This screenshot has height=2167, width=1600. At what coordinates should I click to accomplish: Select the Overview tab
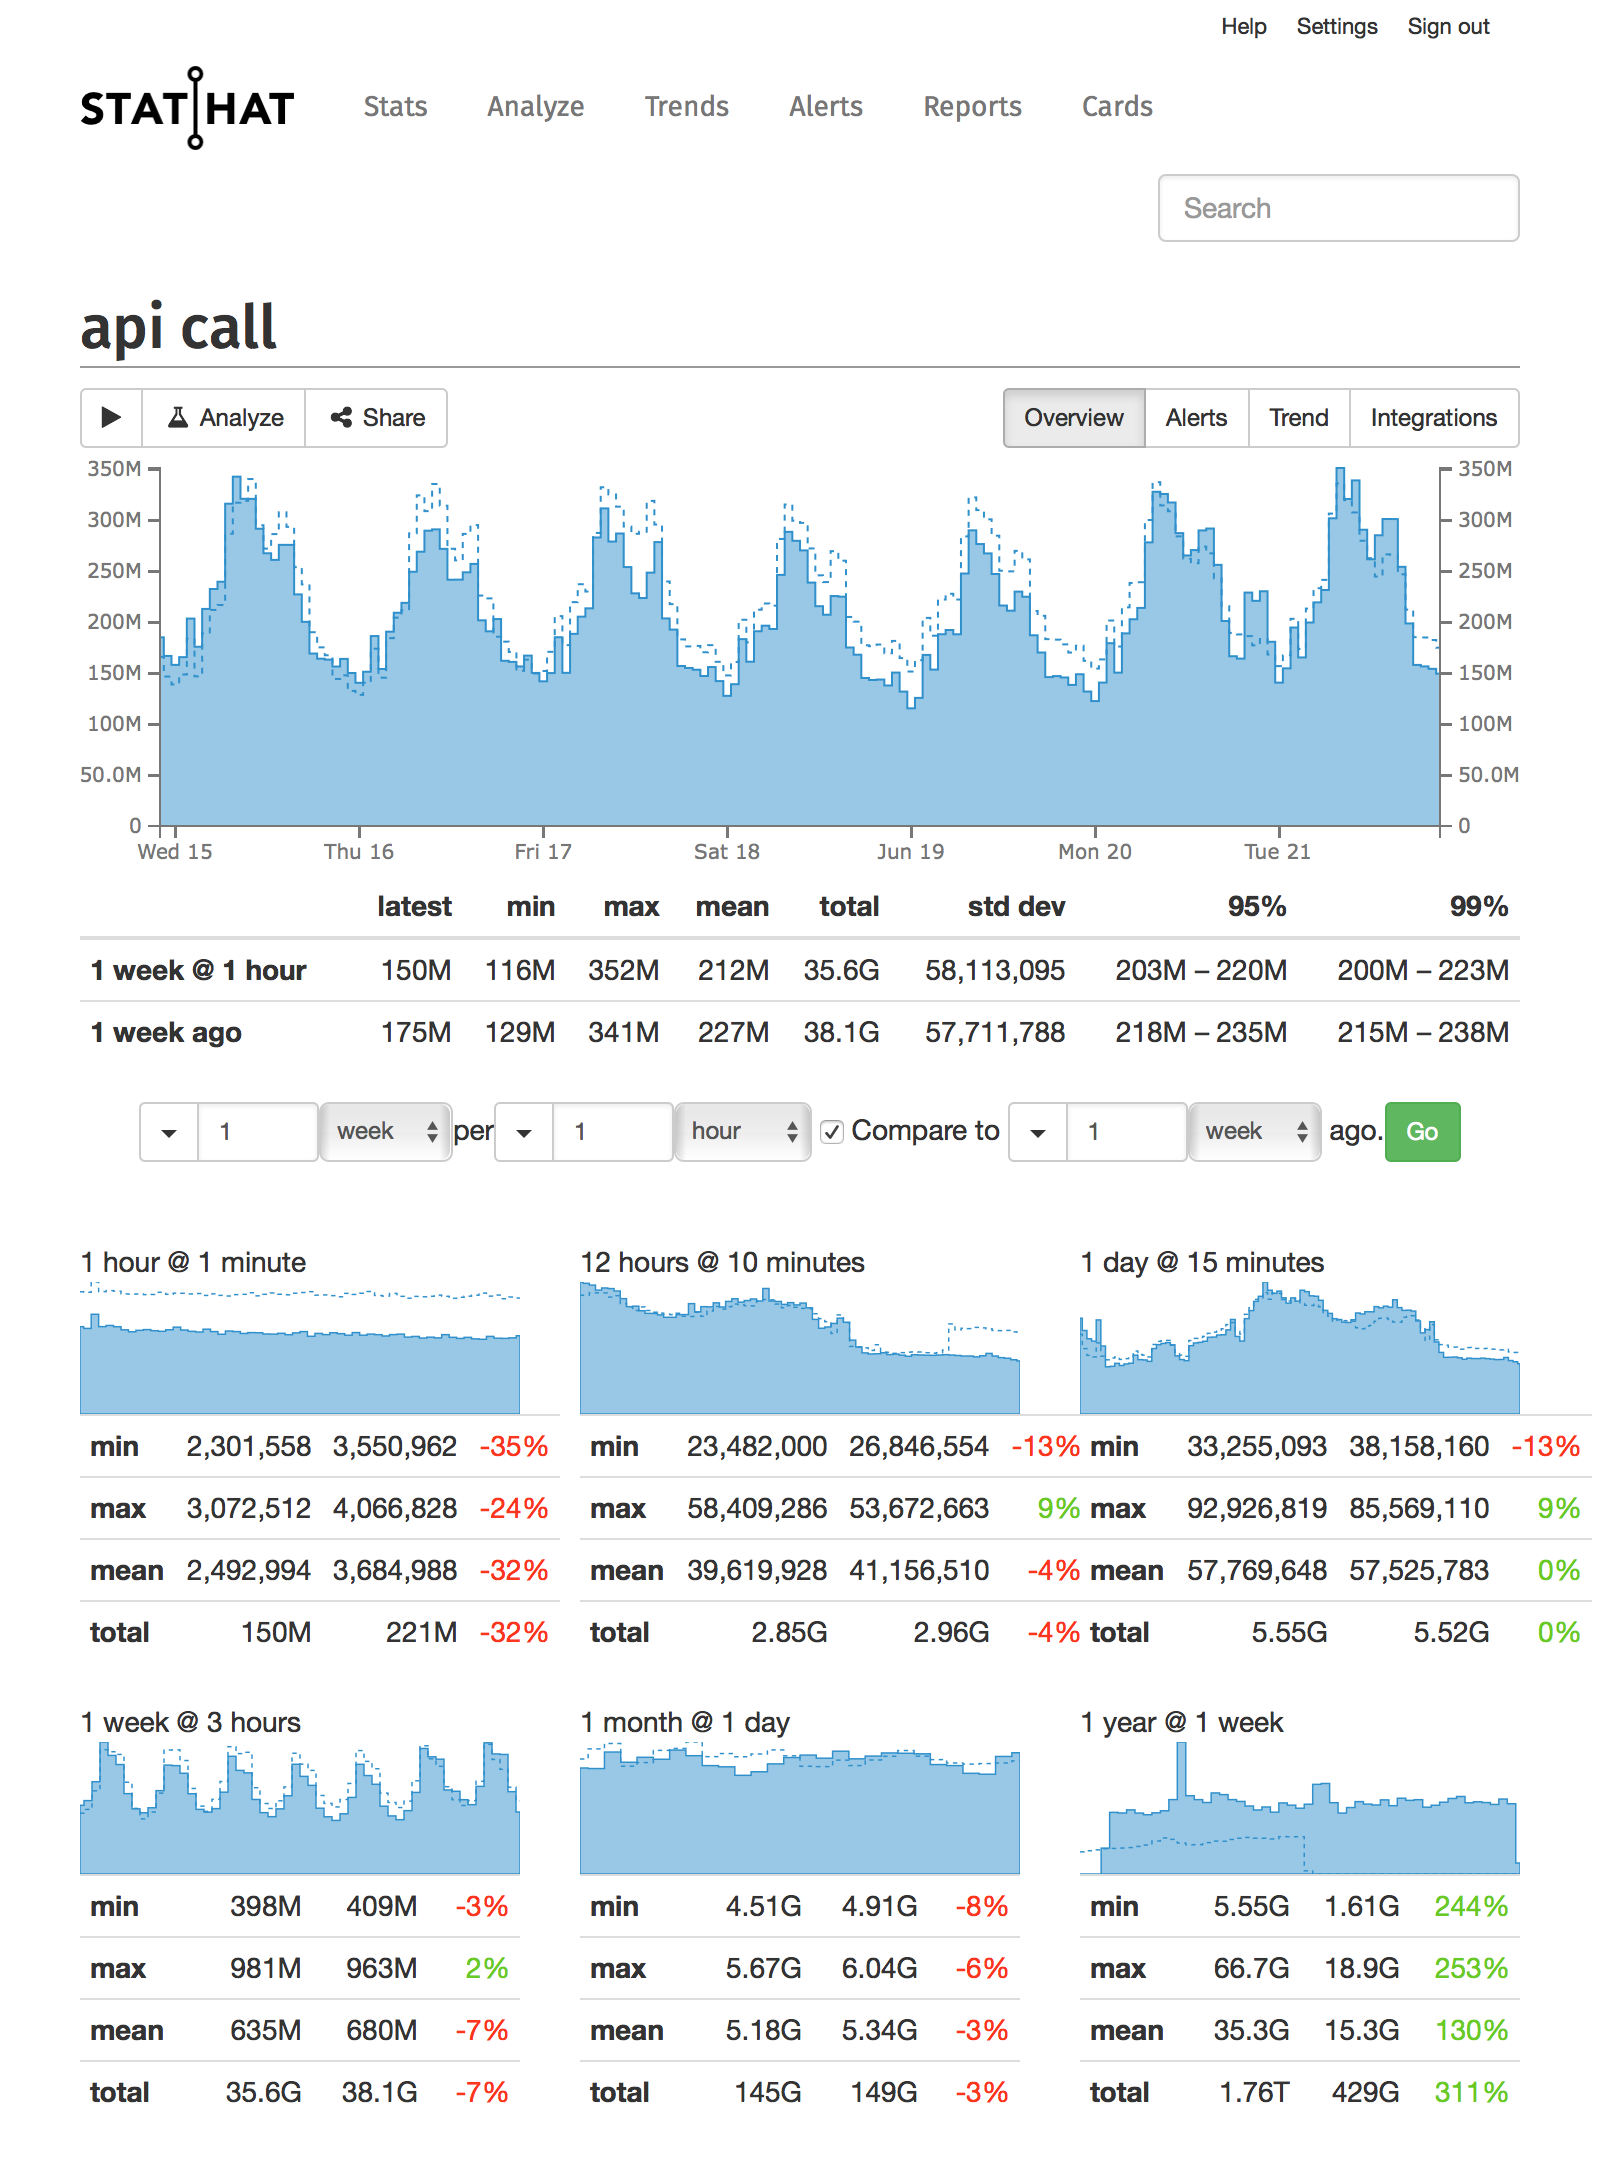1073,418
